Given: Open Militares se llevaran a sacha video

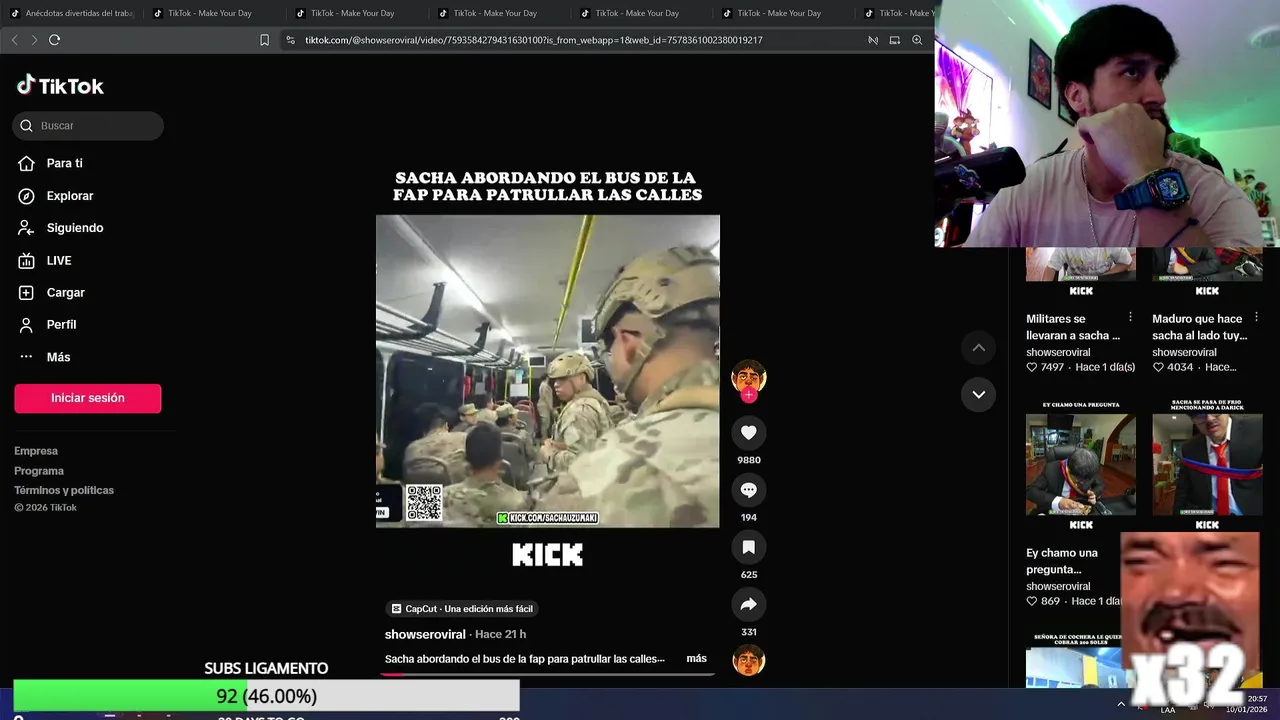Looking at the screenshot, I should click(x=1074, y=327).
